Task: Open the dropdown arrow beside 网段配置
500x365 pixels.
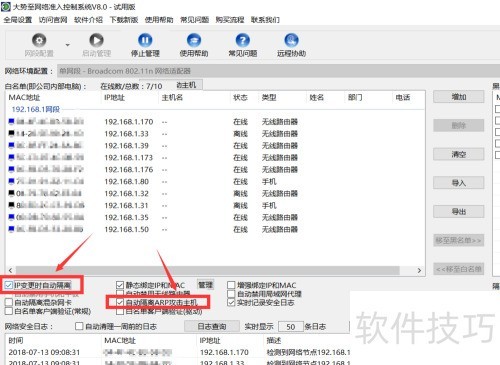Action: pyautogui.click(x=68, y=45)
